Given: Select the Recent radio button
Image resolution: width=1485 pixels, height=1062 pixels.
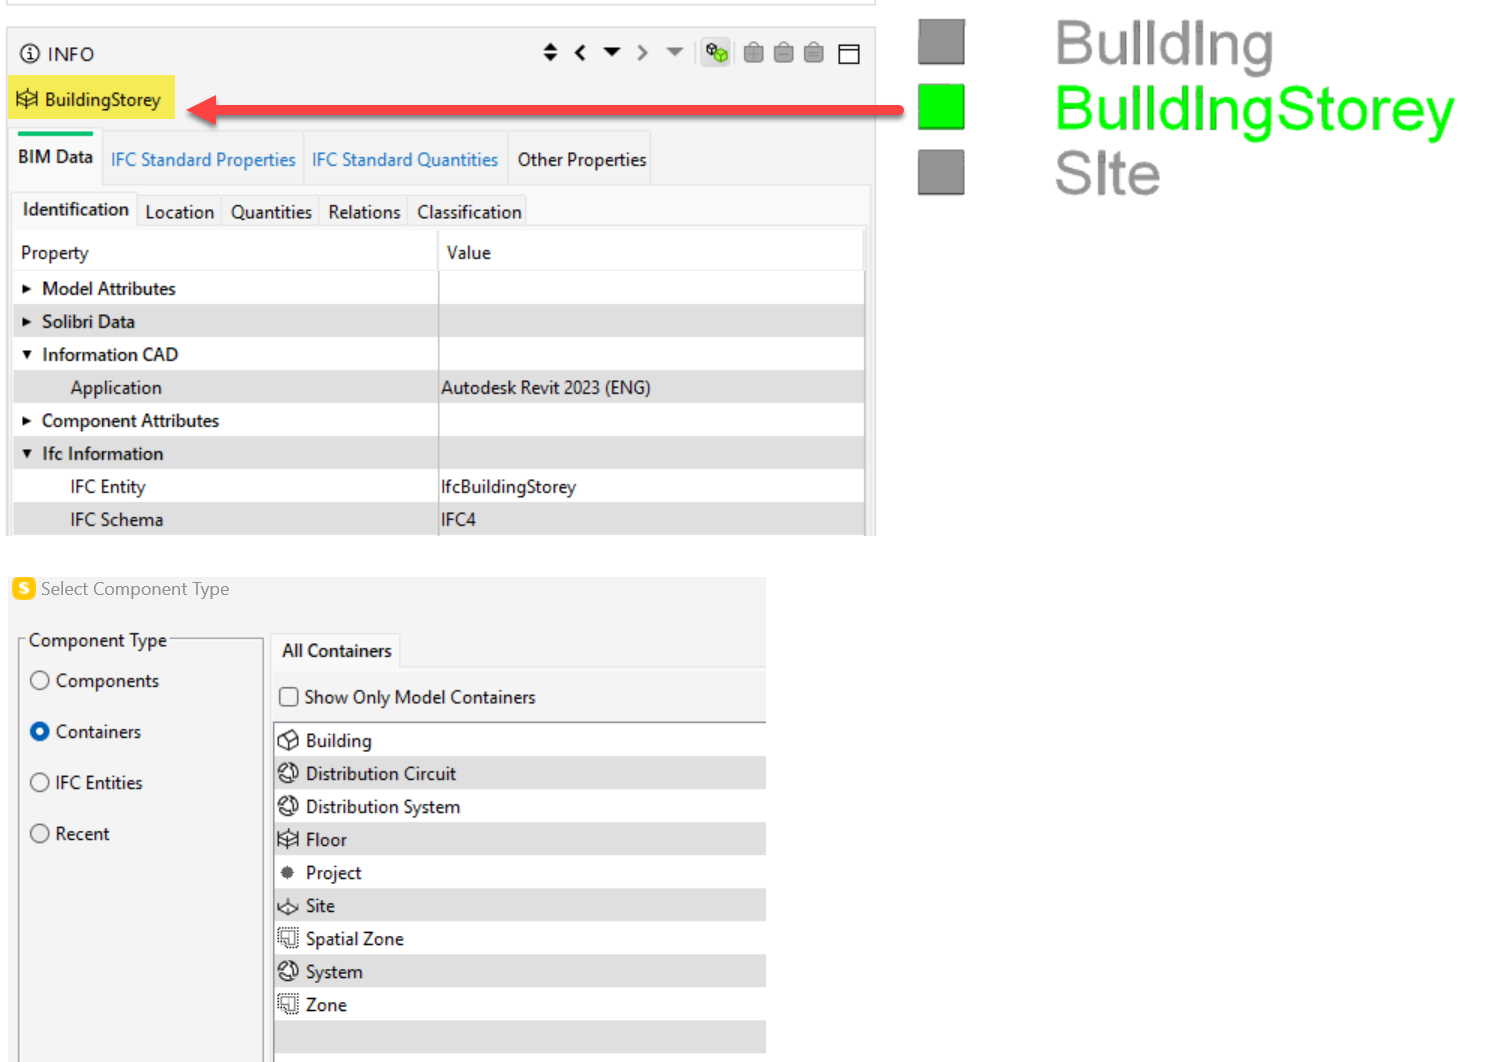Looking at the screenshot, I should click(x=40, y=834).
